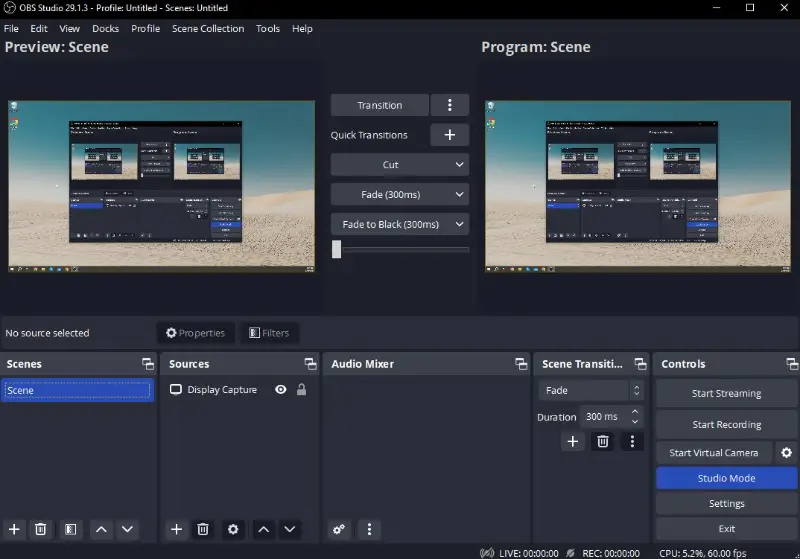Click Start Virtual Camera
This screenshot has width=800, height=559.
714,452
